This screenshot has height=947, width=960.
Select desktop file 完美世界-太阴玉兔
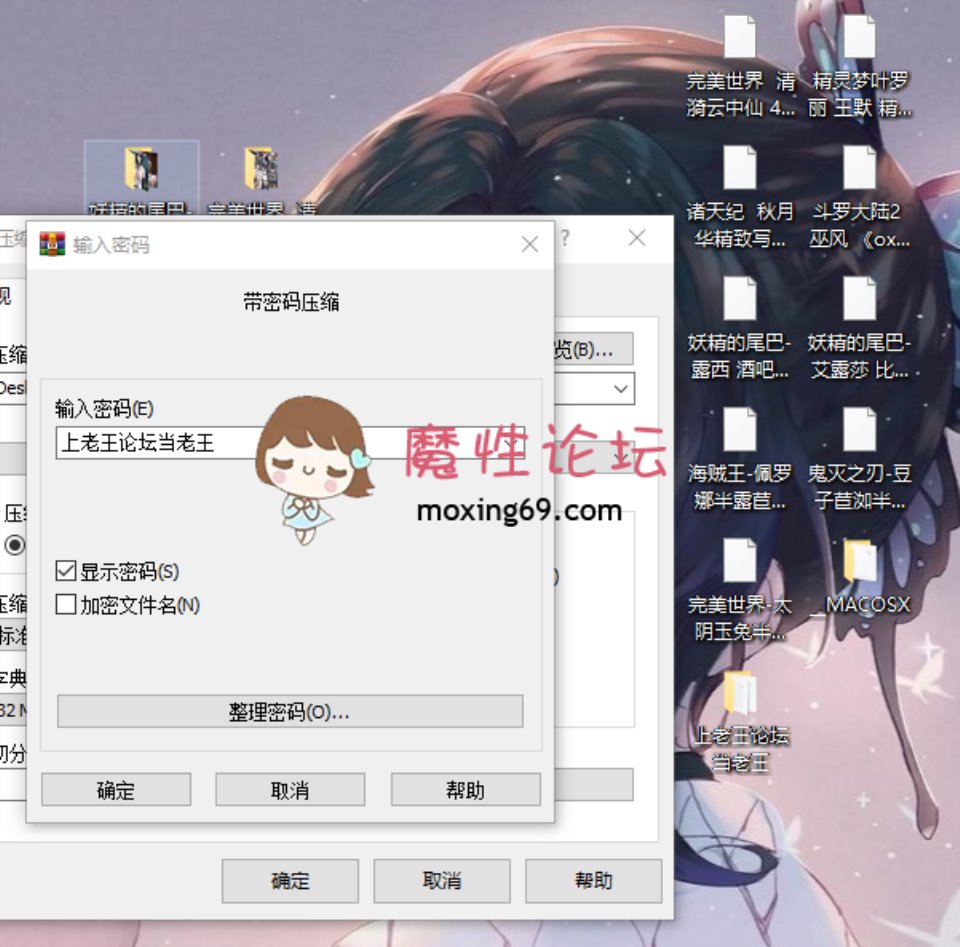740,591
